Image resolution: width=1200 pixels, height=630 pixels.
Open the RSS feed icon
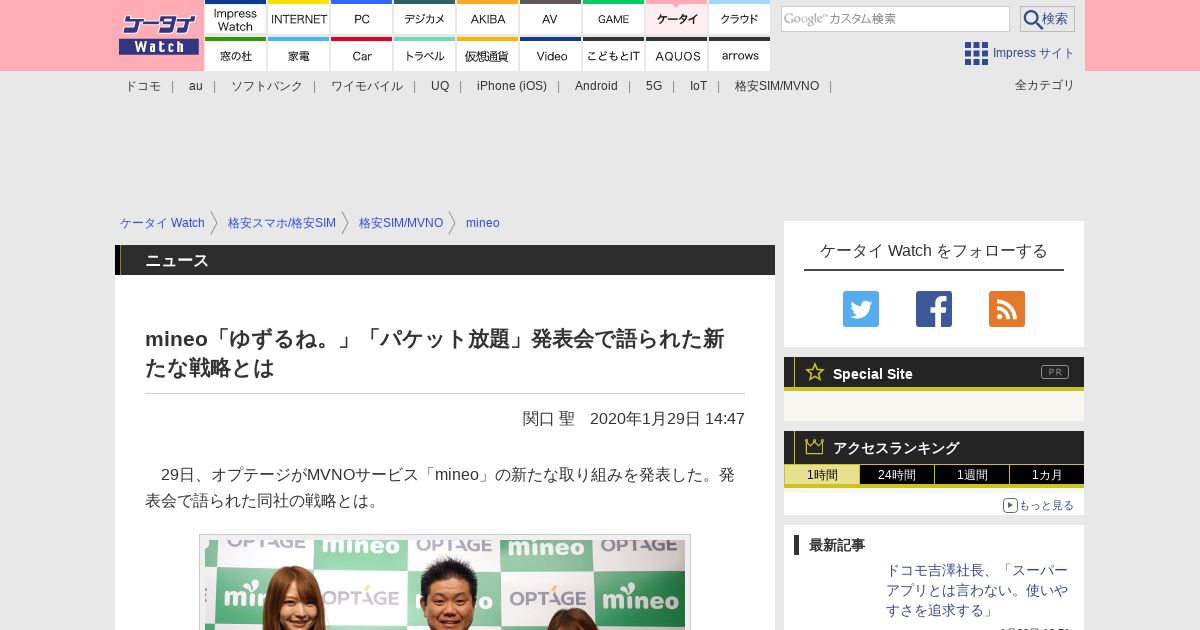tap(1006, 309)
